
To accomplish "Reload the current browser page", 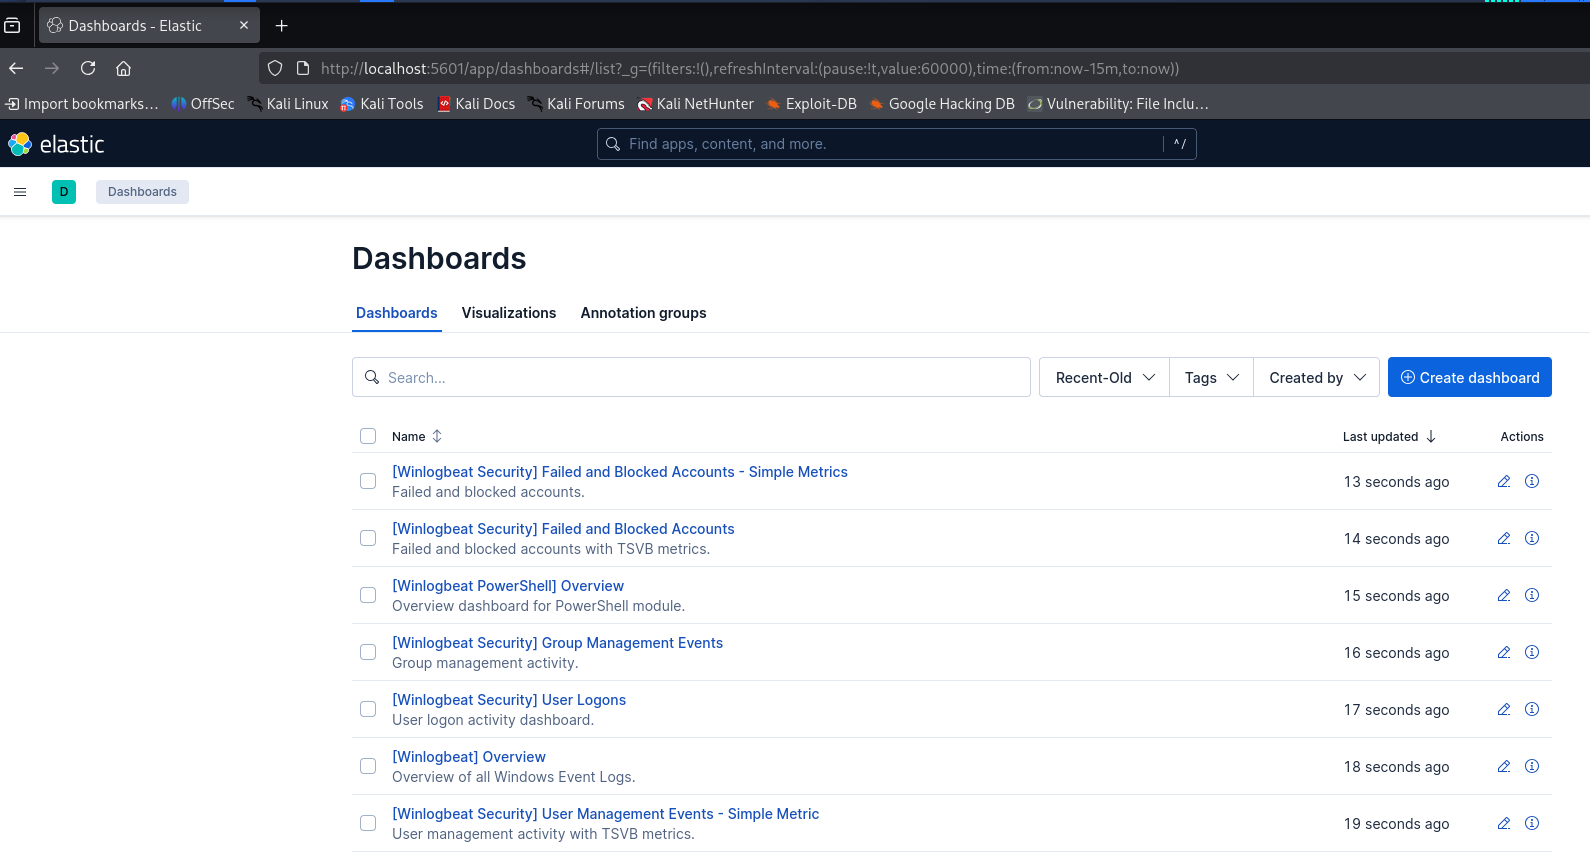I will 88,68.
